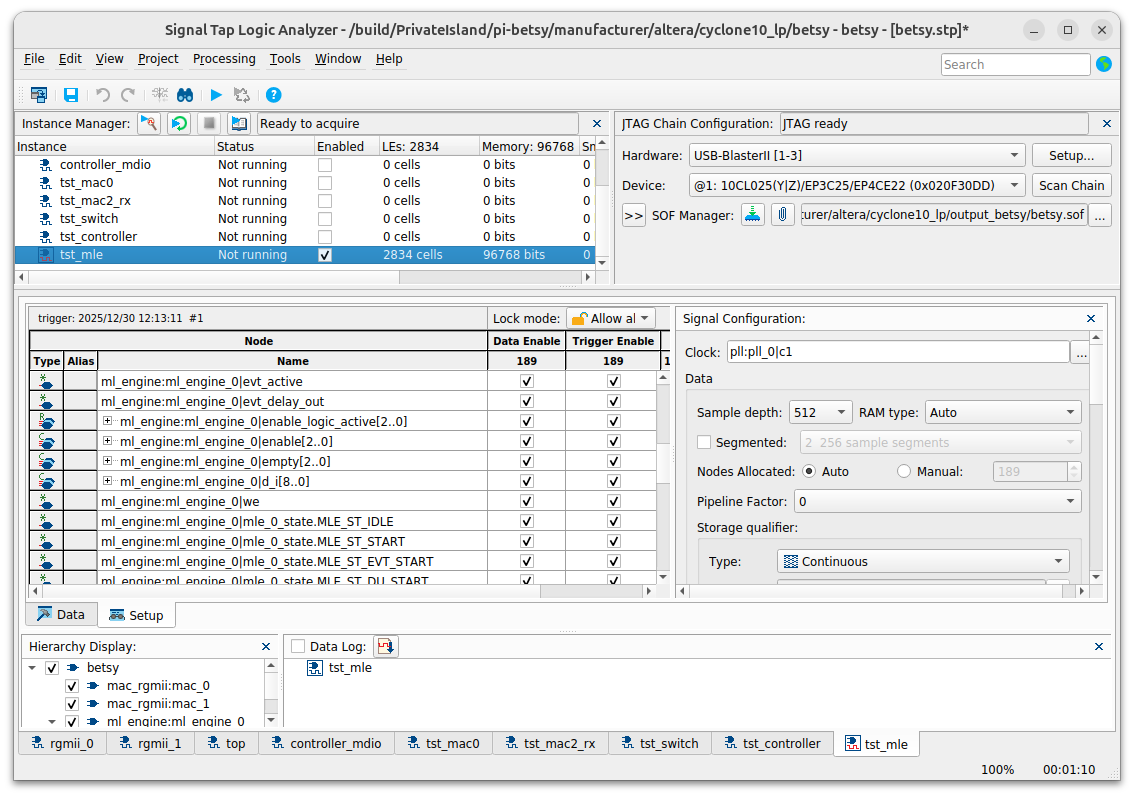
Task: Switch to the tst_controller tab
Action: pyautogui.click(x=772, y=744)
